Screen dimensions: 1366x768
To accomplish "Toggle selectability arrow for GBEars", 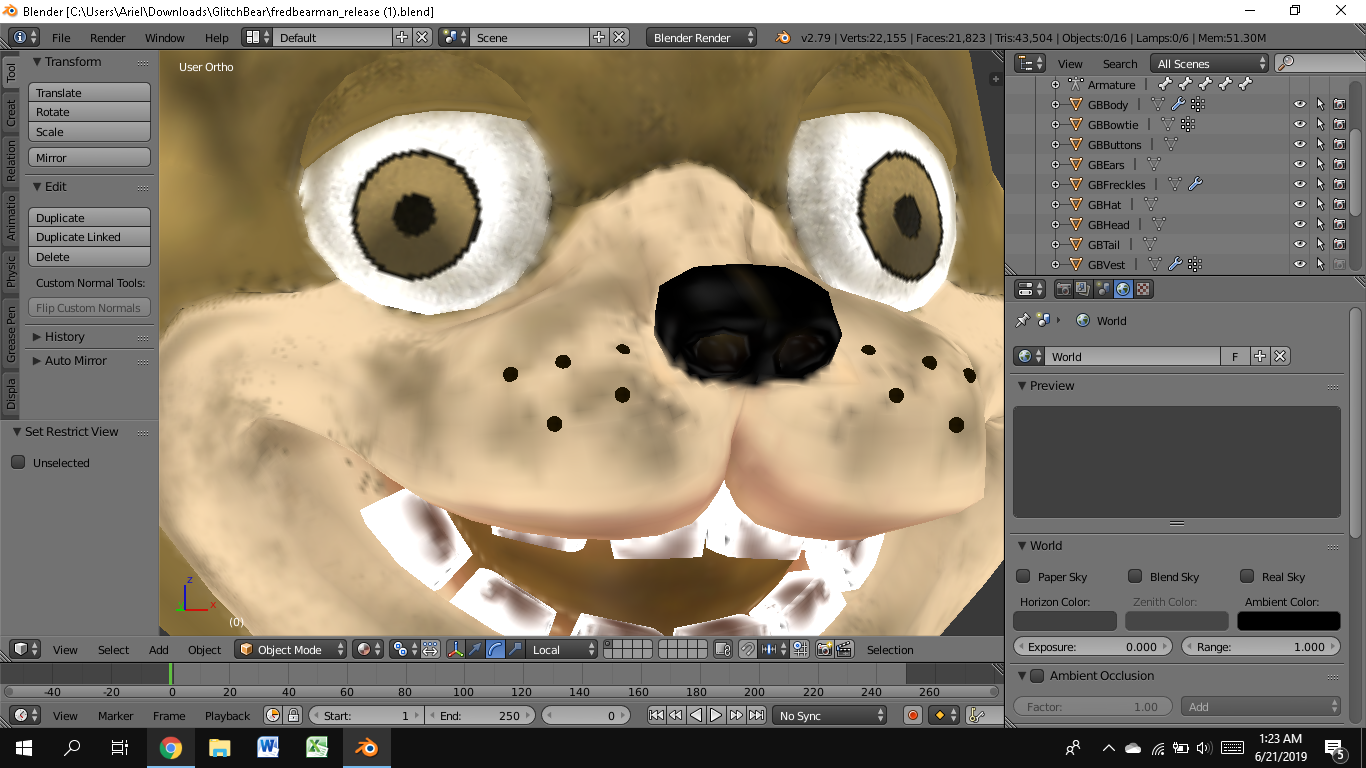I will click(x=1320, y=165).
